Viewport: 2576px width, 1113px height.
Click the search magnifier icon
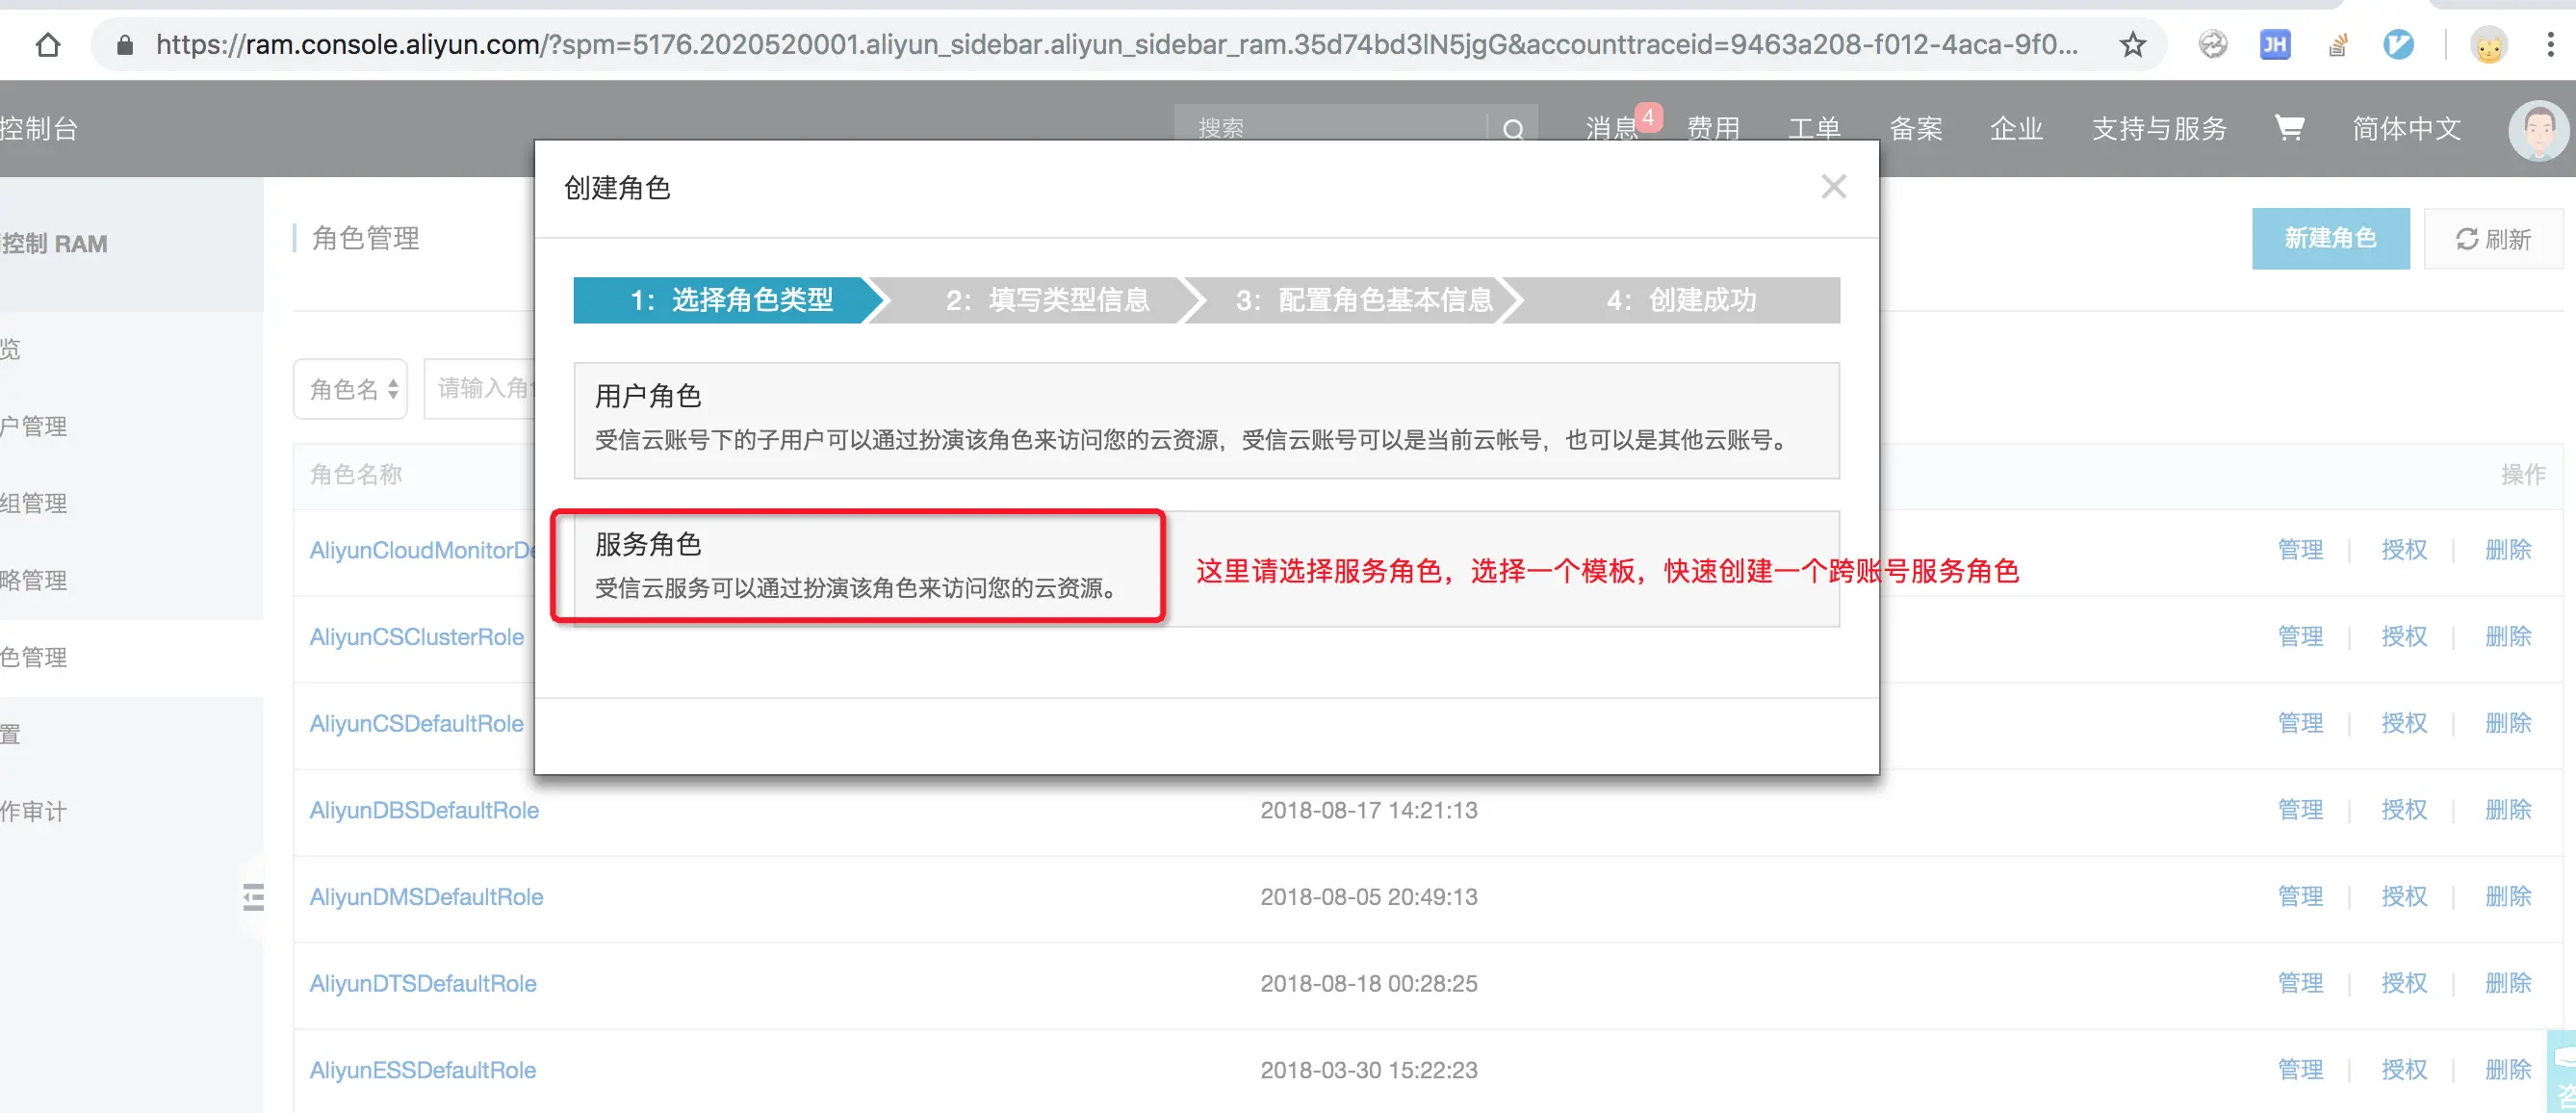point(1513,130)
